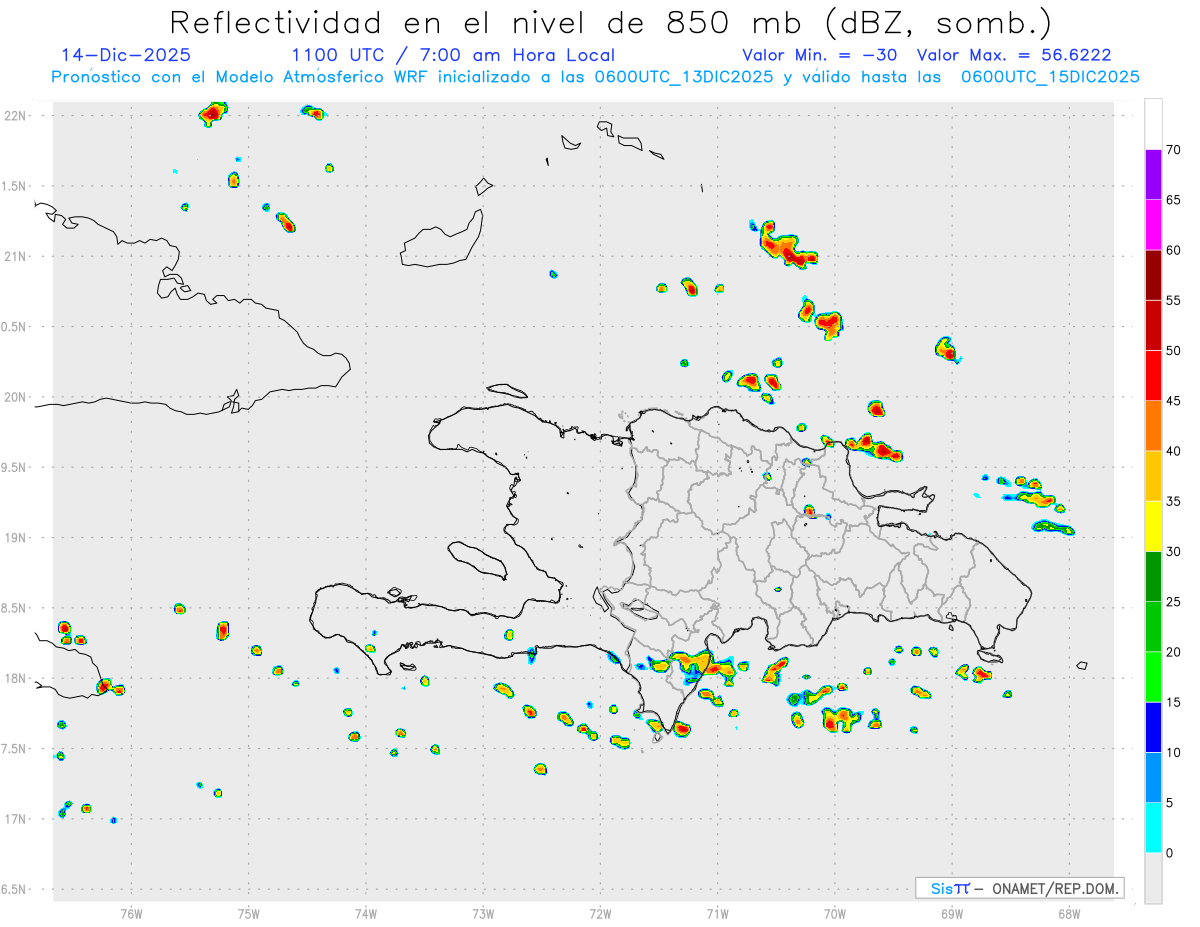Viewport: 1200px width, 927px height.
Task: Click the time label '1100 UTC / 7:00 am Hora Local'
Action: tap(453, 55)
